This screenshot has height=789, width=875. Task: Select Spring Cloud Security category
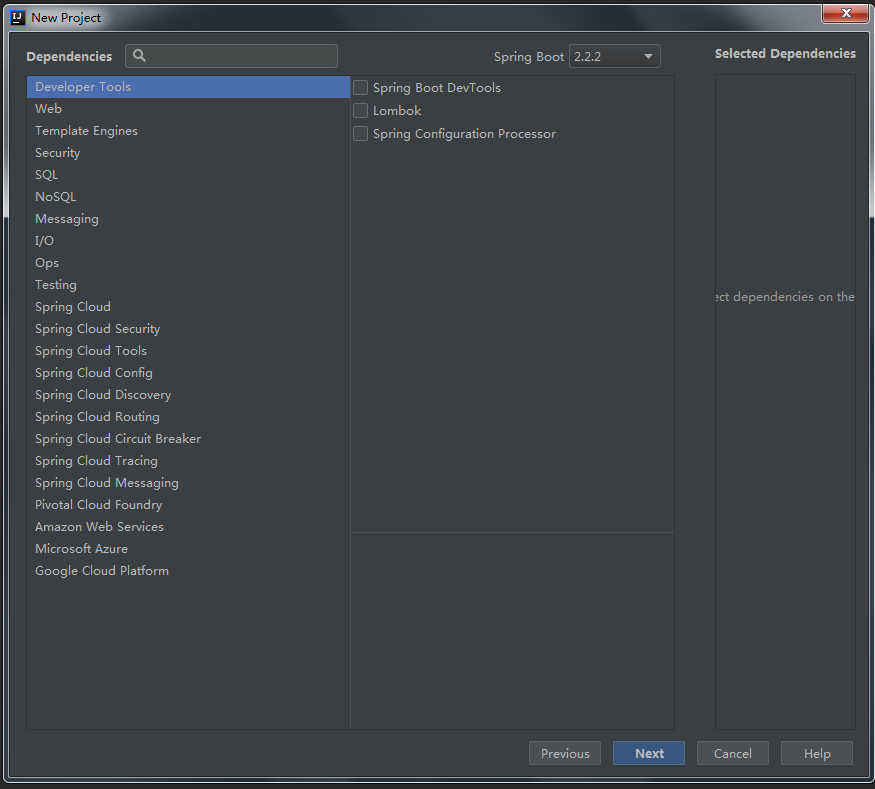point(189,329)
